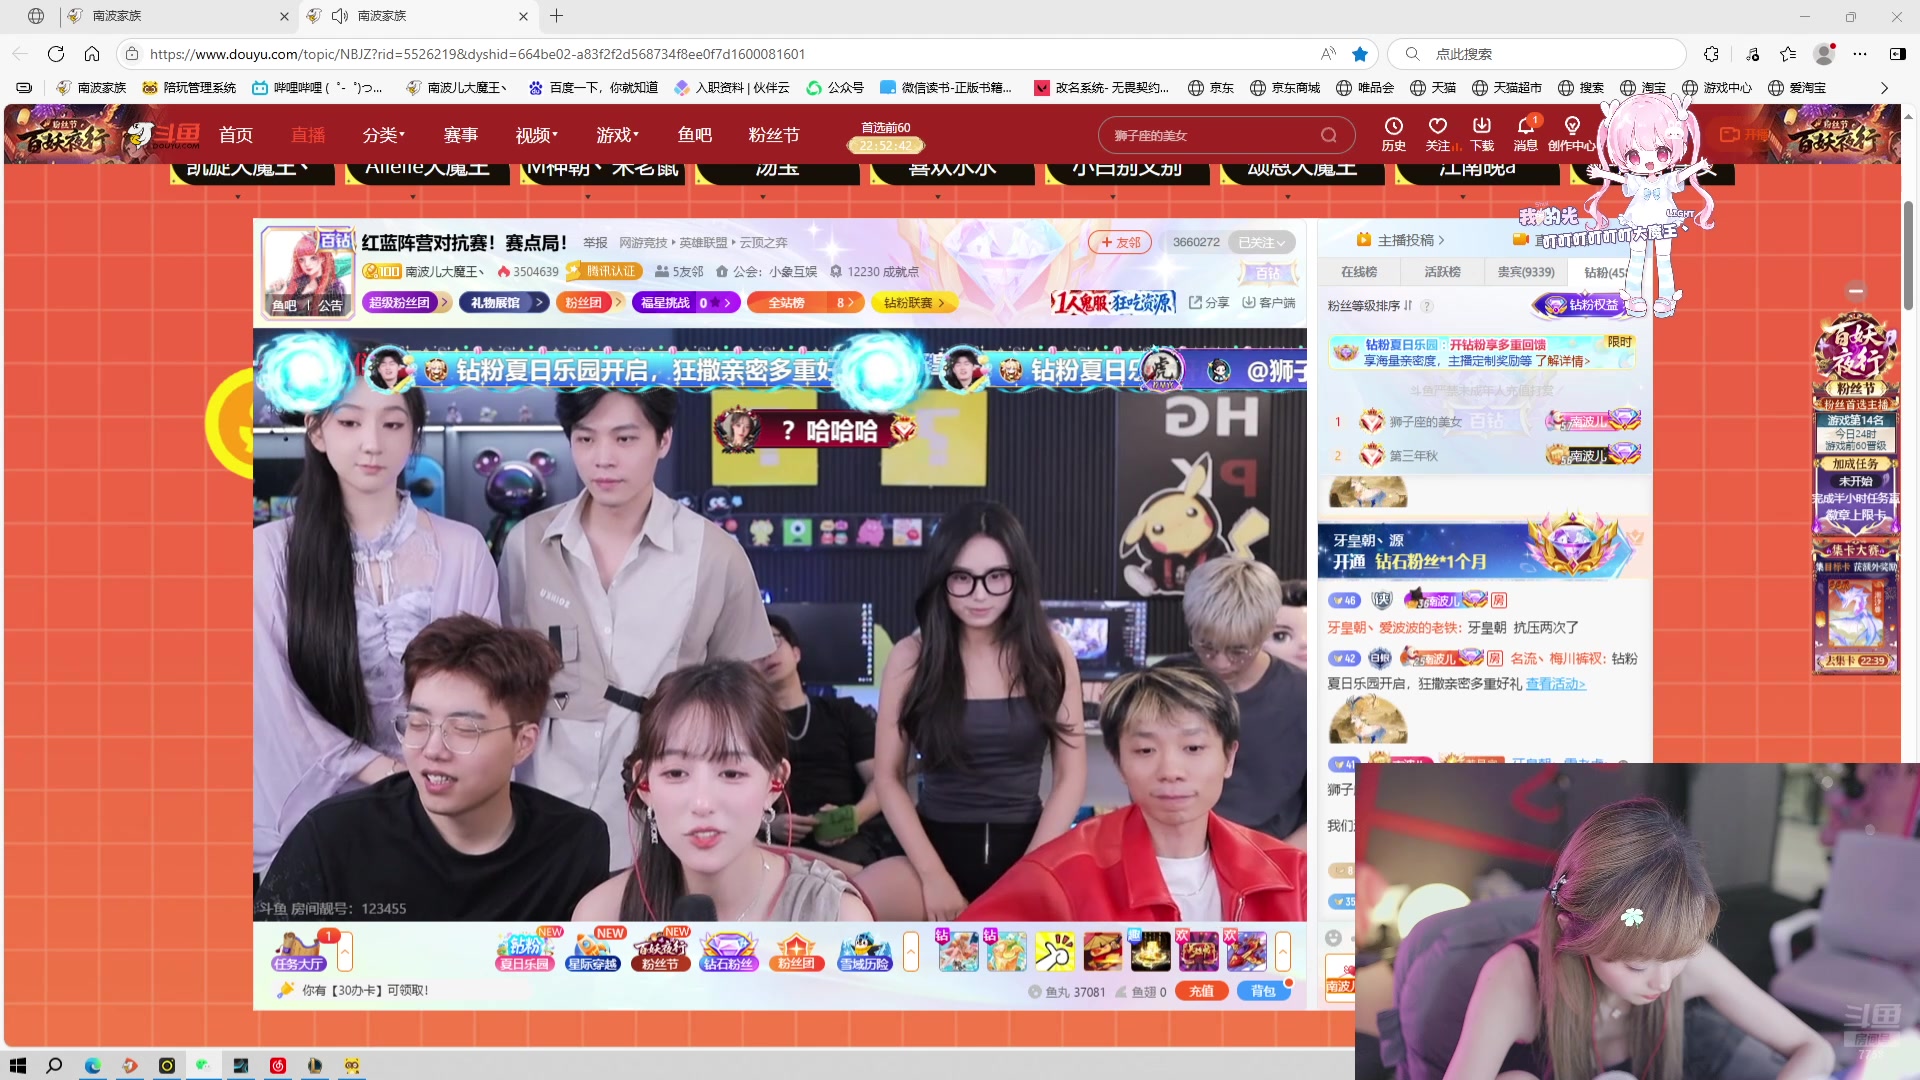Open the 消息 bell notification icon

pyautogui.click(x=1525, y=126)
